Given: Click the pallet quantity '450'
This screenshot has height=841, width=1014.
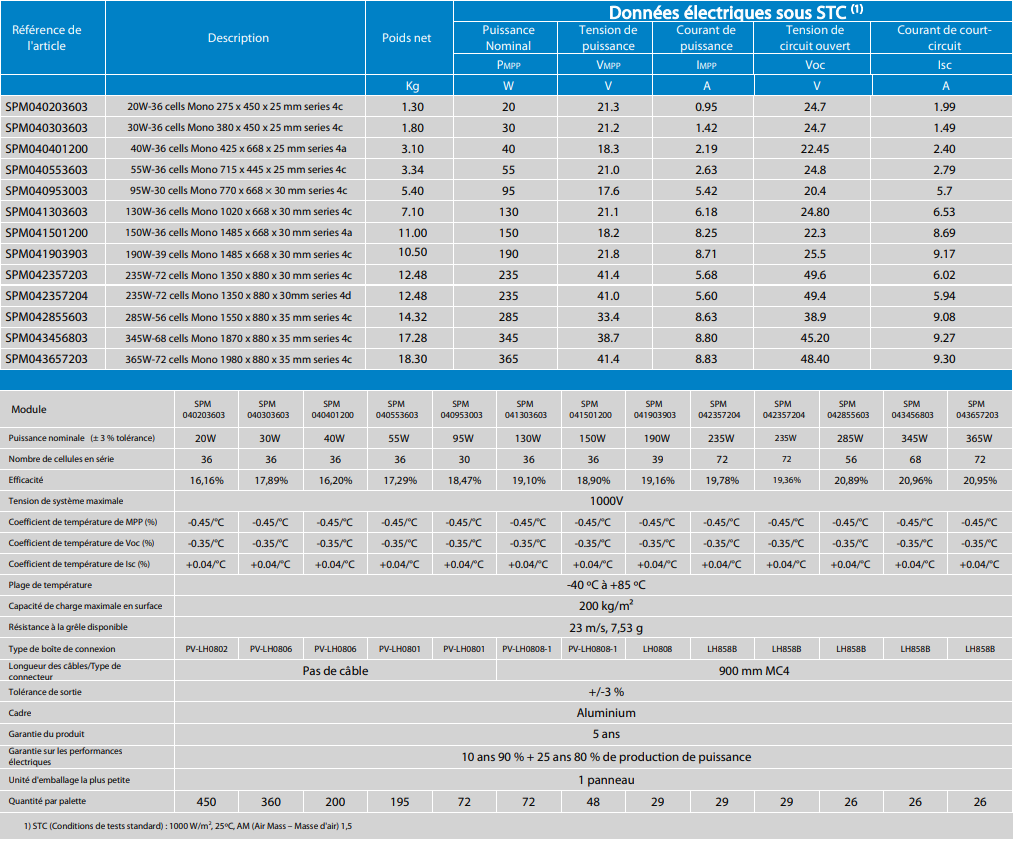Looking at the screenshot, I should pyautogui.click(x=206, y=802).
